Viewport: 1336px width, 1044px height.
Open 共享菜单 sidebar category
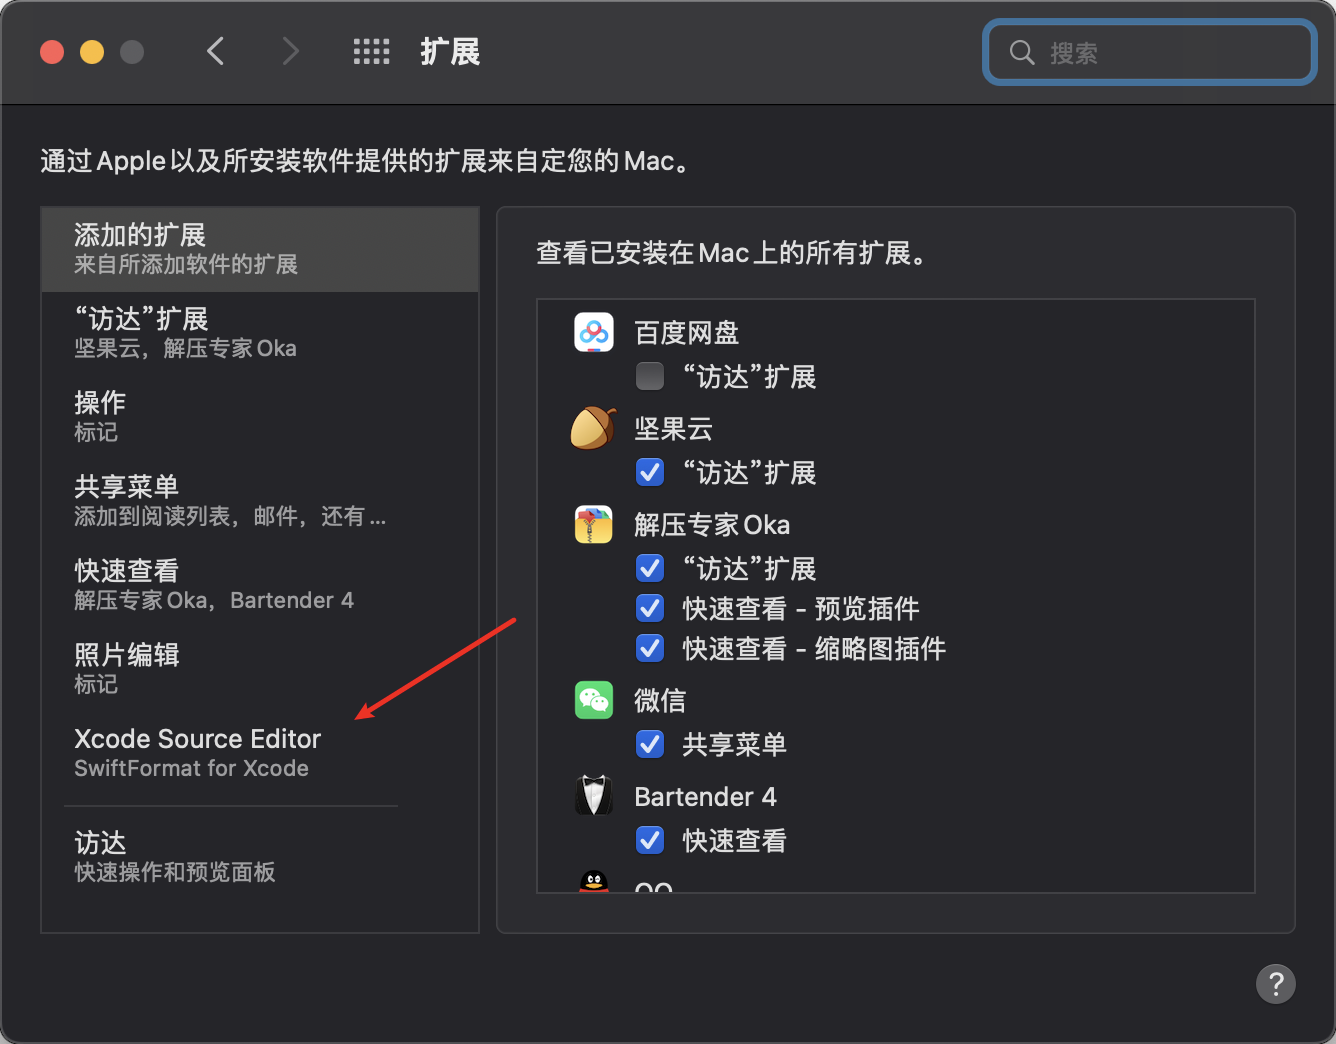(260, 501)
